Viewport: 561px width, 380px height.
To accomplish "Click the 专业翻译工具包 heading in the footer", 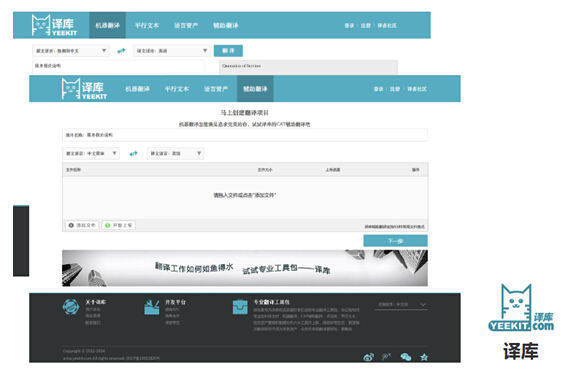I will 272,302.
